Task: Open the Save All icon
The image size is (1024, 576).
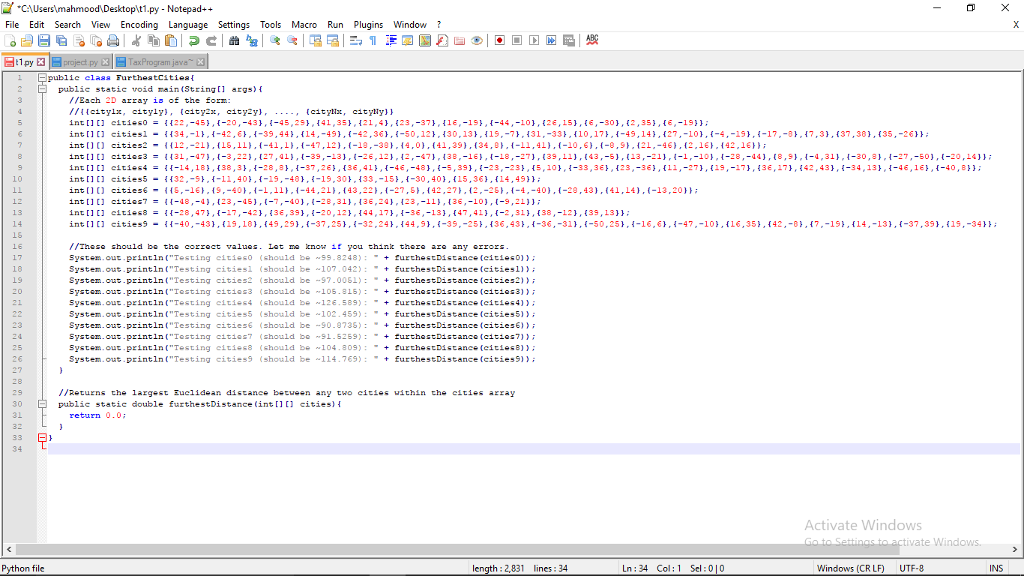Action: pos(61,40)
